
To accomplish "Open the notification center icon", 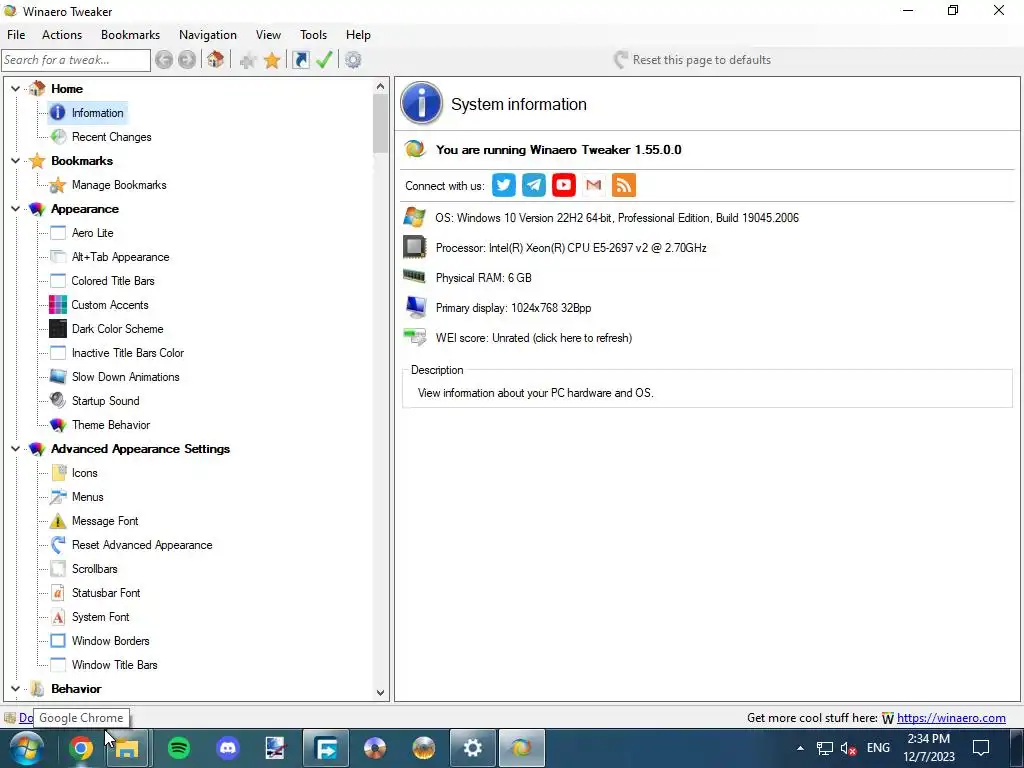I will click(981, 748).
